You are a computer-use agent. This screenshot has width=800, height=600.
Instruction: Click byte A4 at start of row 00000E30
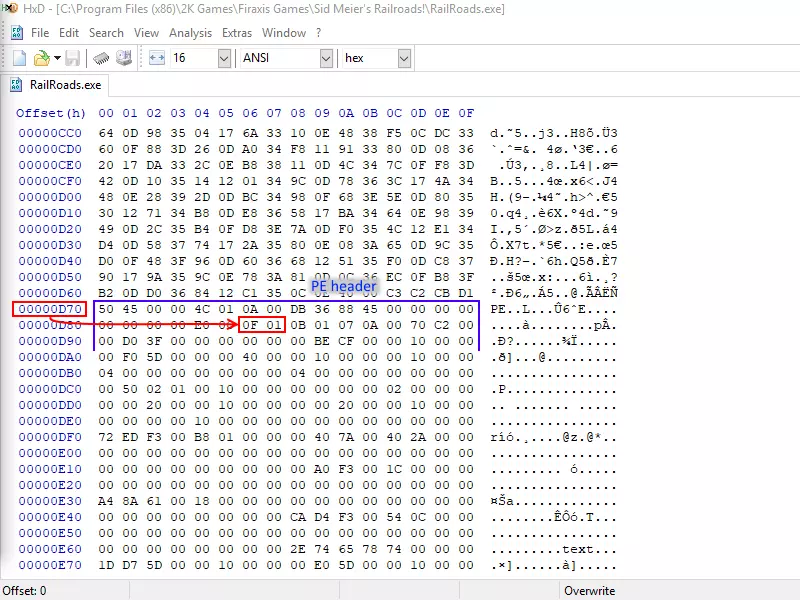click(x=106, y=501)
